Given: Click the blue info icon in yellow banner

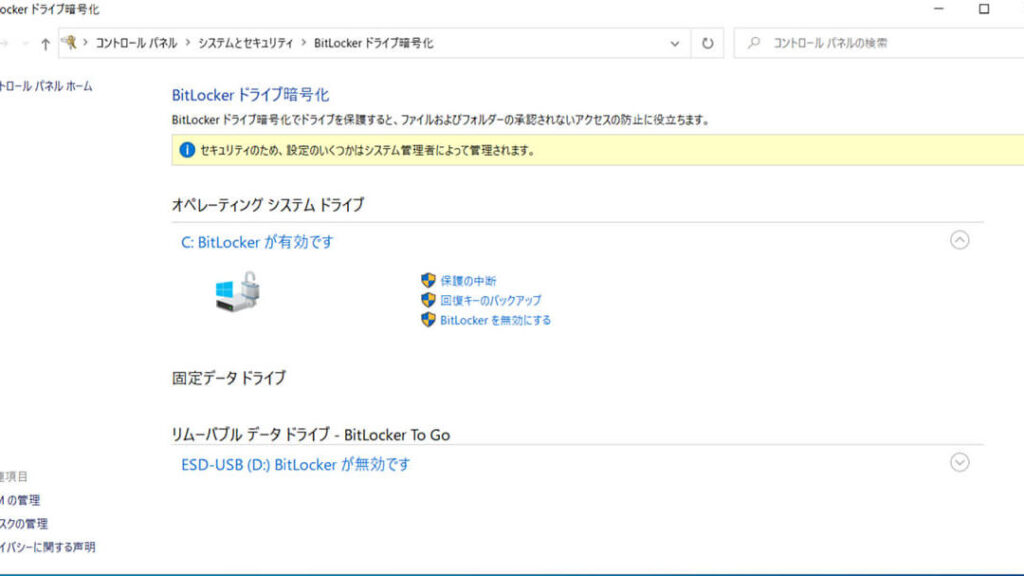Looking at the screenshot, I should pos(186,151).
